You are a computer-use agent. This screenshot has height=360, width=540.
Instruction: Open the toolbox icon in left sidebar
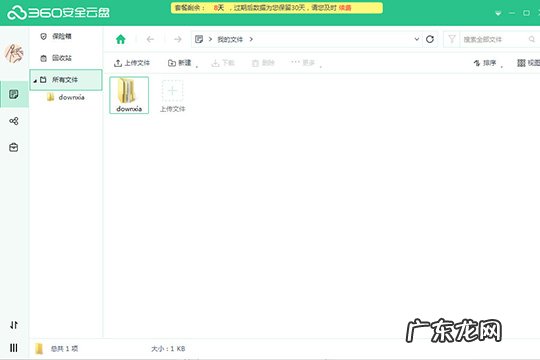(14, 147)
